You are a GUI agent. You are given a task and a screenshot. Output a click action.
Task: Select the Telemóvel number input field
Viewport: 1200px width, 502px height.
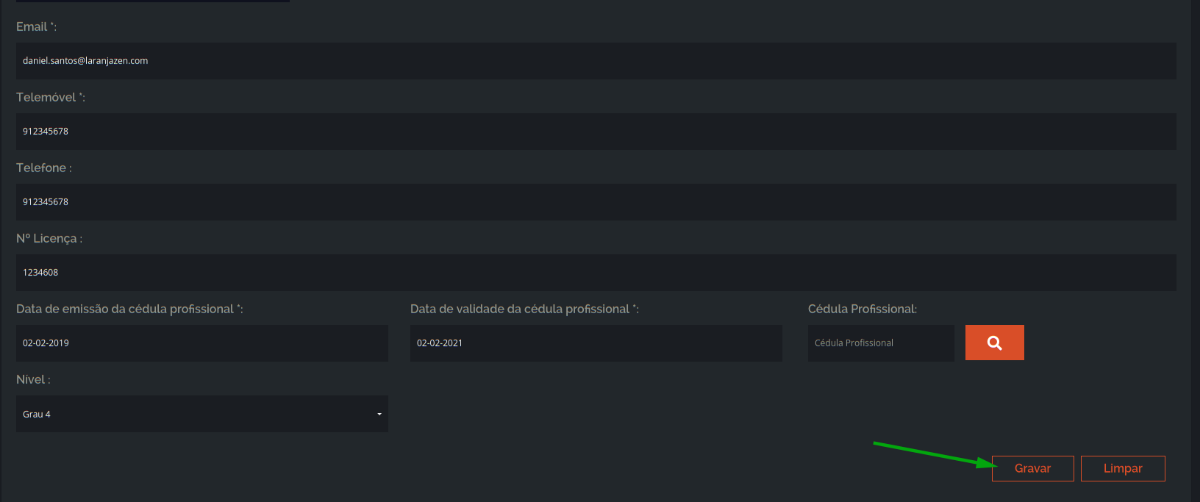coord(596,132)
